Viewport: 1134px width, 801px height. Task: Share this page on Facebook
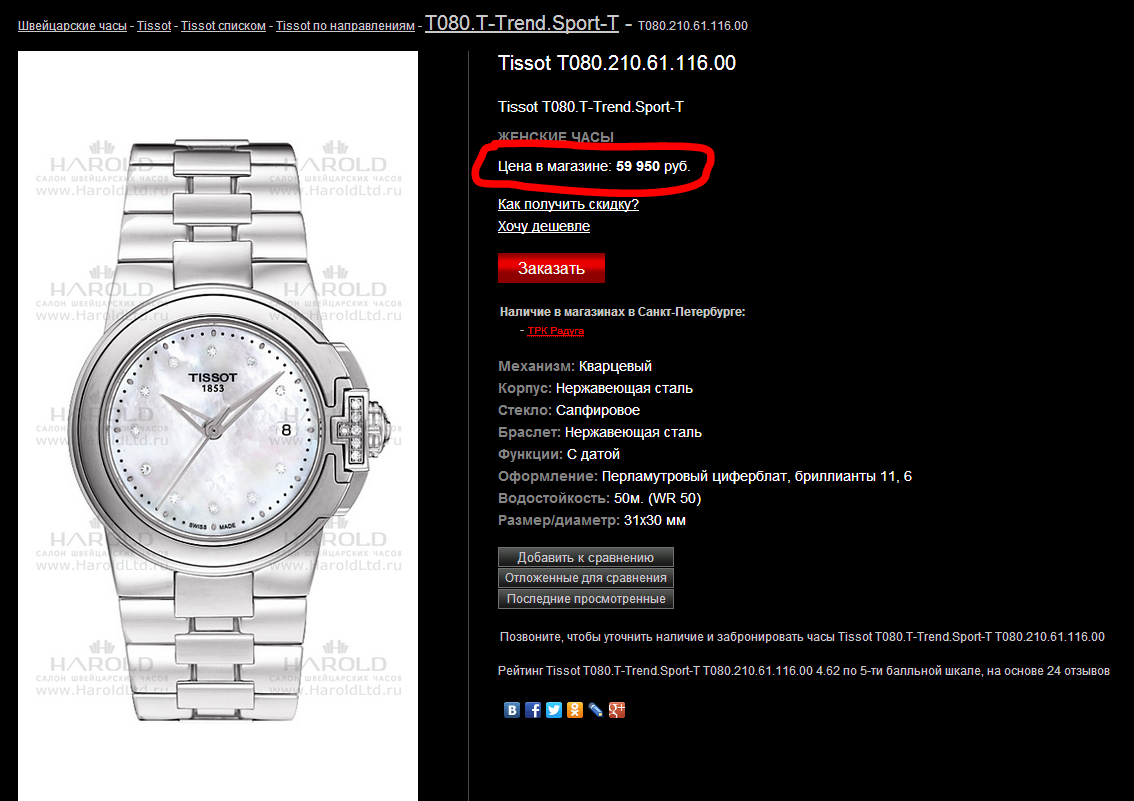click(x=532, y=710)
